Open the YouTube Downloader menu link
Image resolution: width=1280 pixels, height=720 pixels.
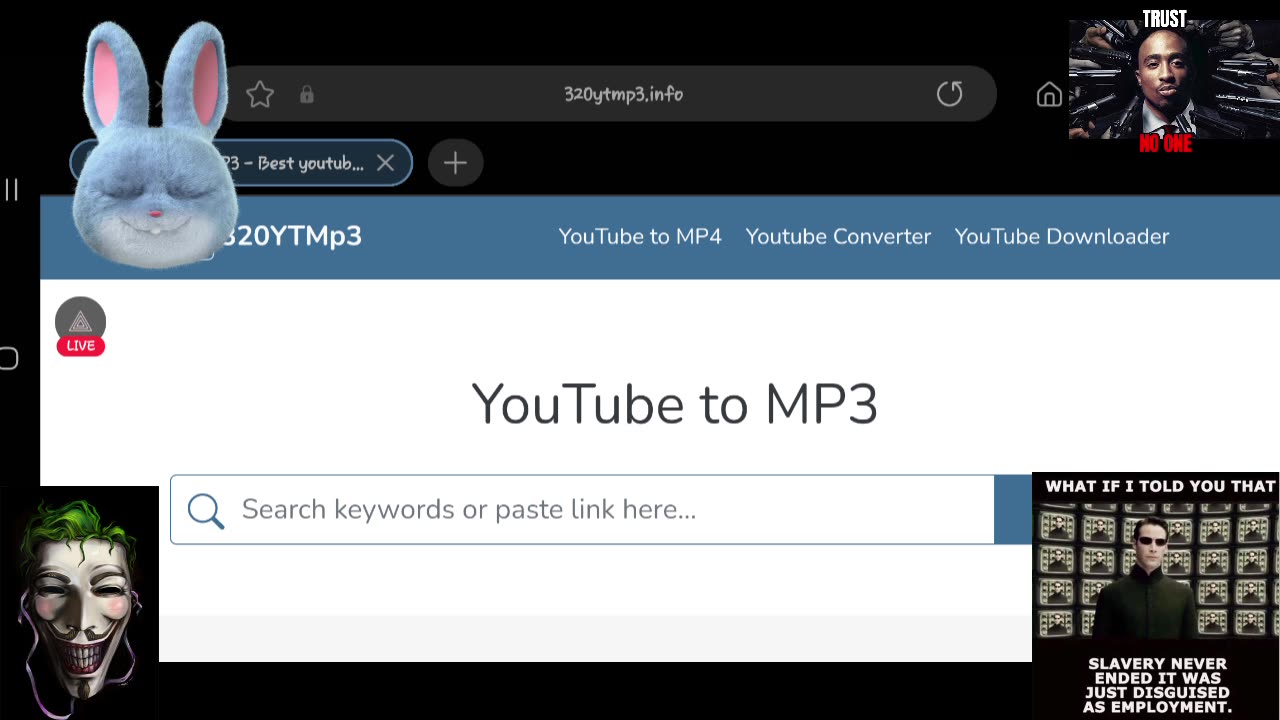pos(1062,236)
